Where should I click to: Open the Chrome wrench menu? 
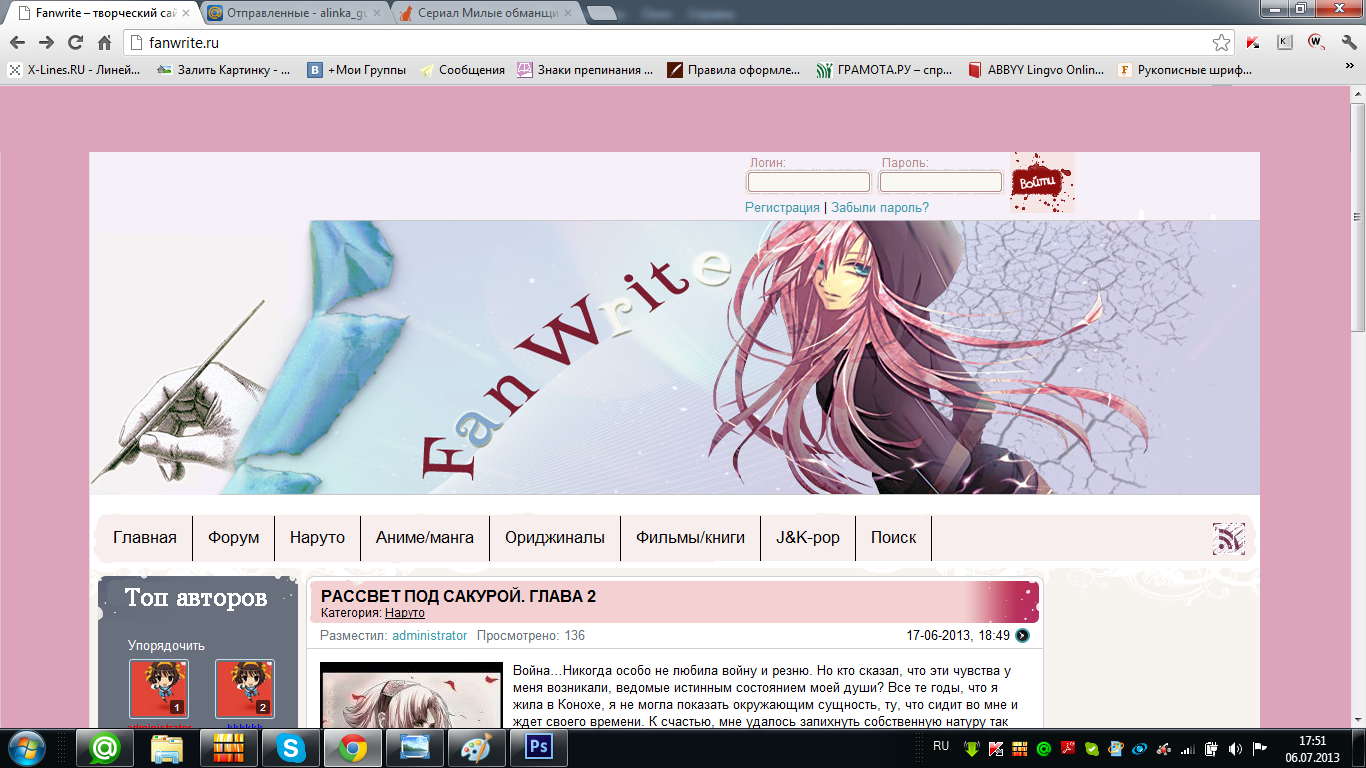point(1347,42)
